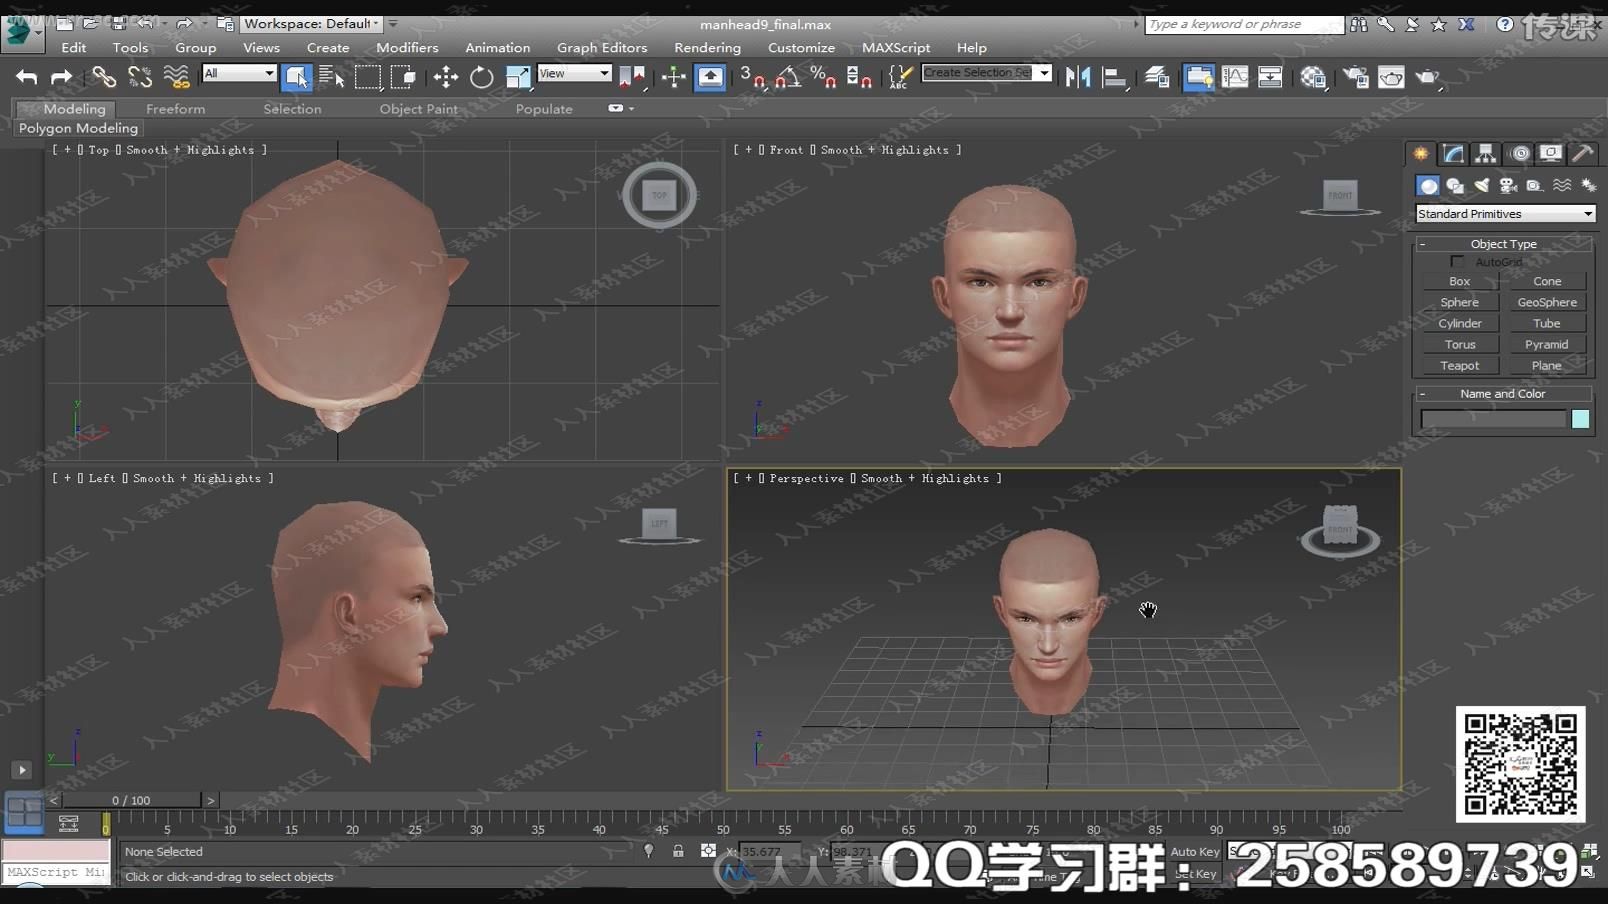Click the Render Production teapot icon
Screen dimensions: 1608x904
[1428, 77]
